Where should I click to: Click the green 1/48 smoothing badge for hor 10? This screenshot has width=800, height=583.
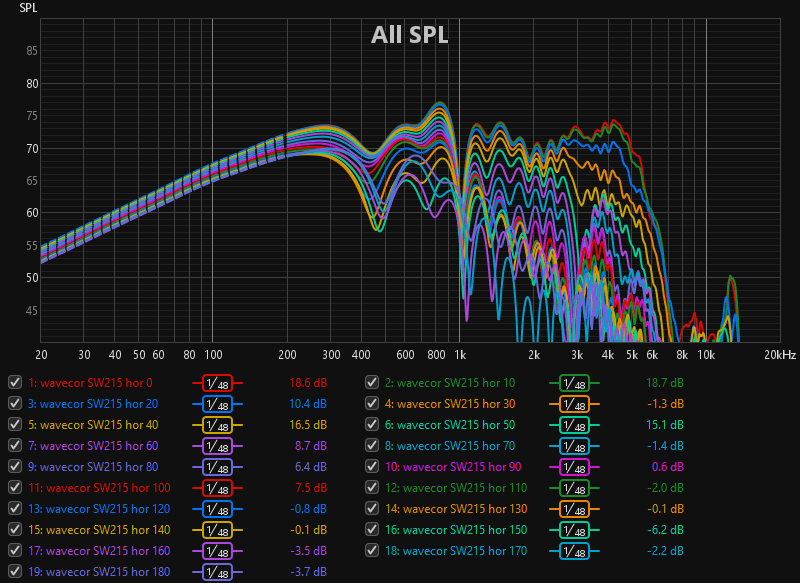click(x=574, y=383)
